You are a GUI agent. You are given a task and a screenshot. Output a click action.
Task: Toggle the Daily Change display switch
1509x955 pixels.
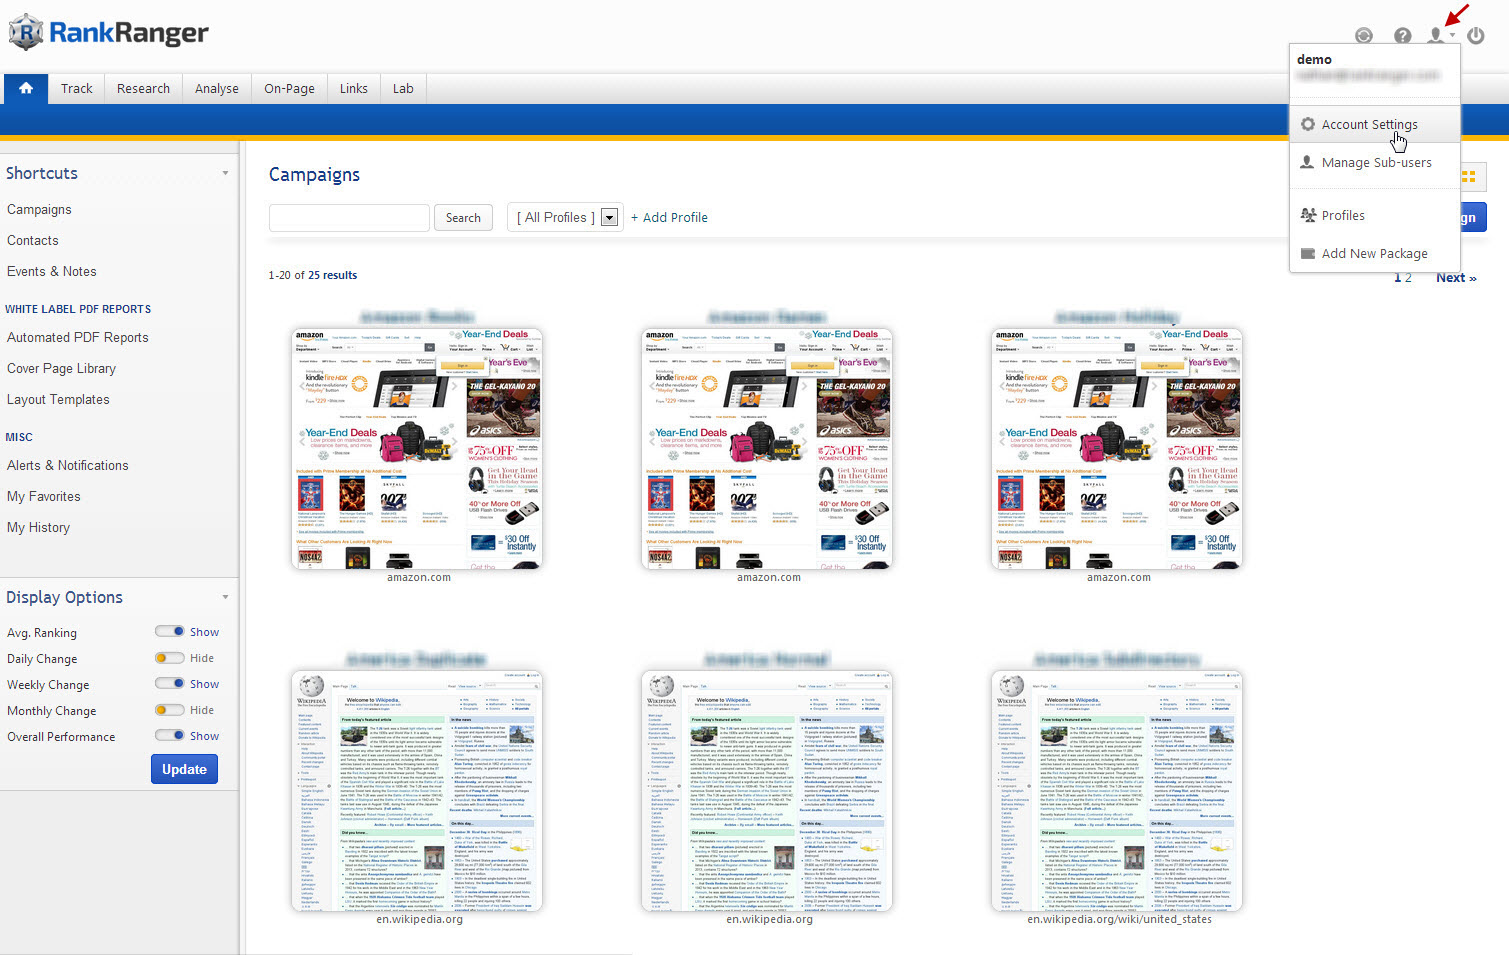click(170, 657)
